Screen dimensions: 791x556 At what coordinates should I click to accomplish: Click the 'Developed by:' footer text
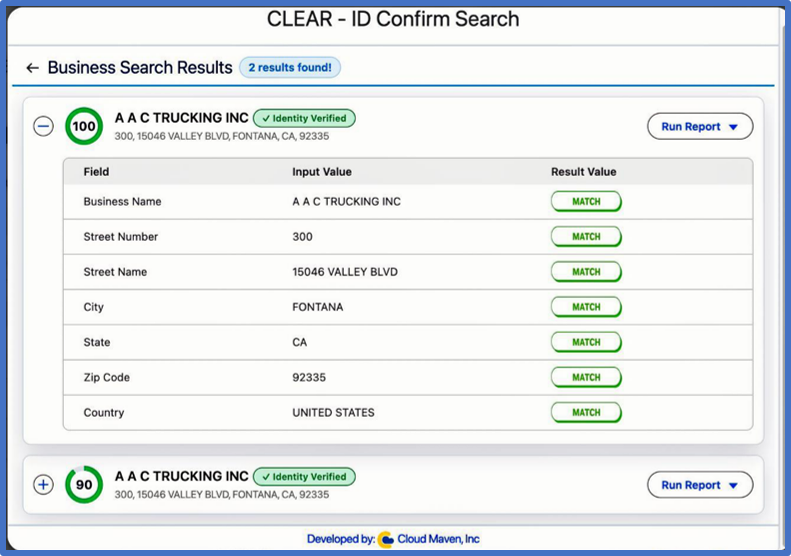[341, 539]
